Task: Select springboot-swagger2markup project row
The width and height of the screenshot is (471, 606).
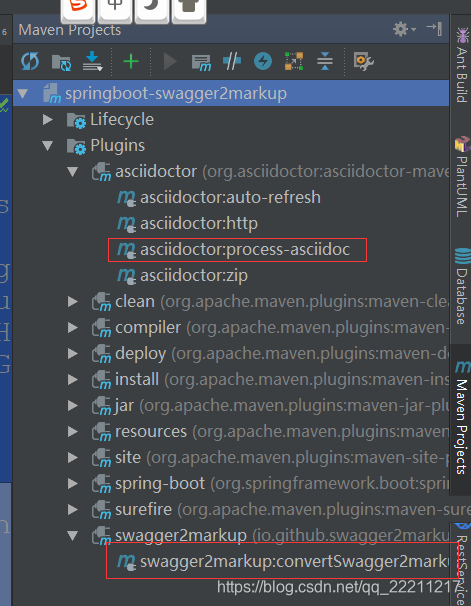Action: click(231, 94)
